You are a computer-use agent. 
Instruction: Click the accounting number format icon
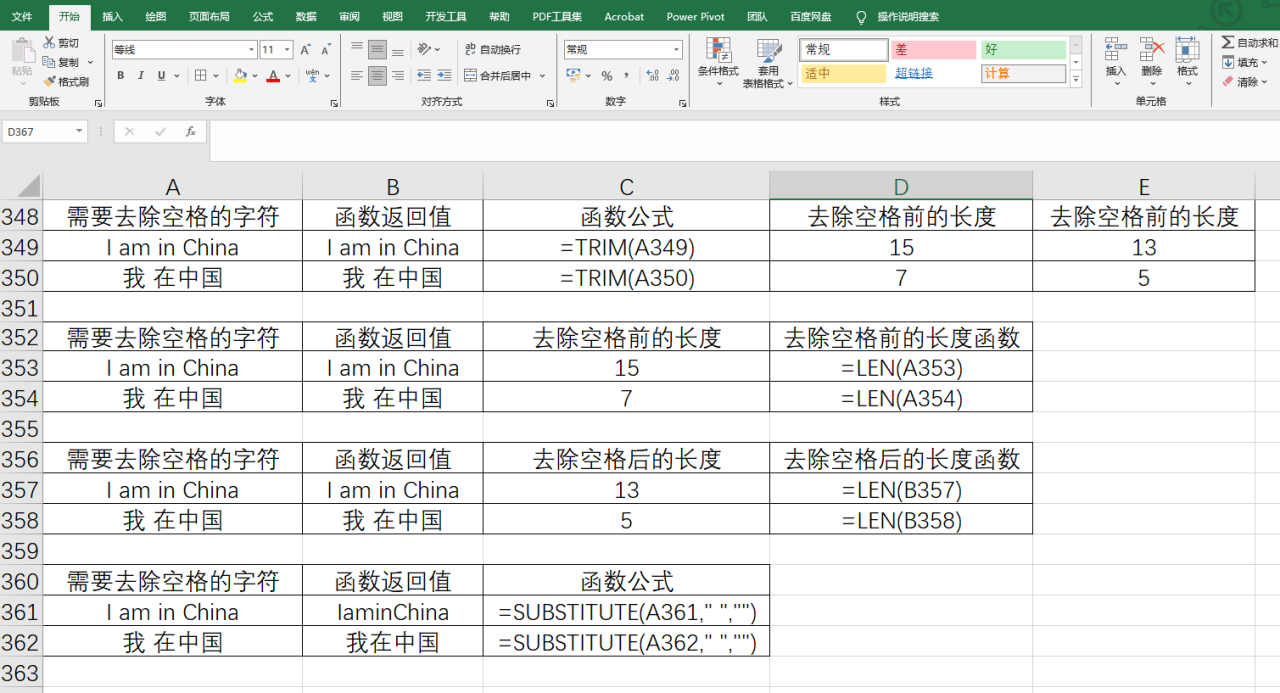[573, 75]
